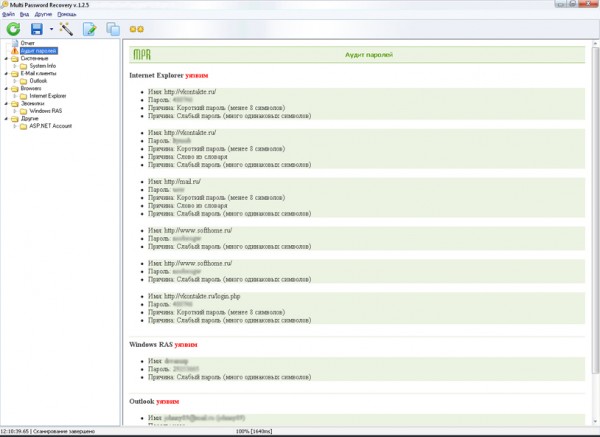Click the scroll up arrow of report
The height and width of the screenshot is (437, 600).
coord(595,44)
